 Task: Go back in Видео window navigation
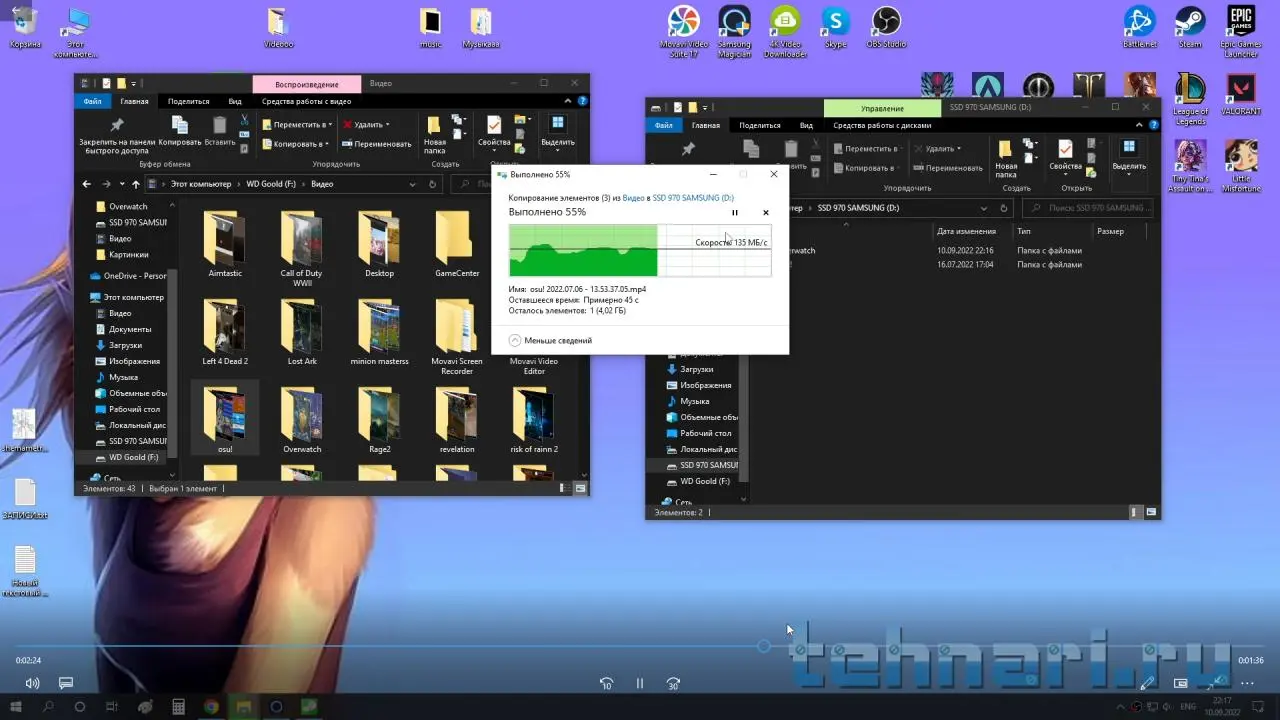point(87,184)
